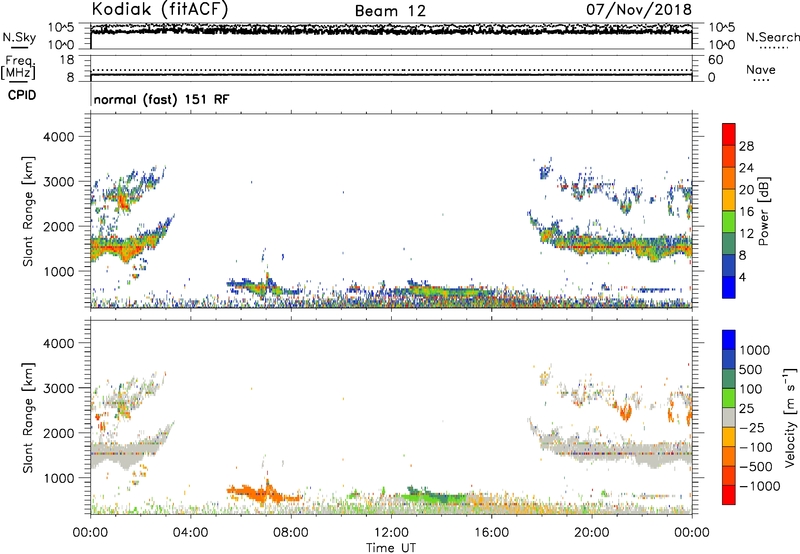Select the Freq. [MHz] axis label
Screen dimensions: 800x554
18,67
